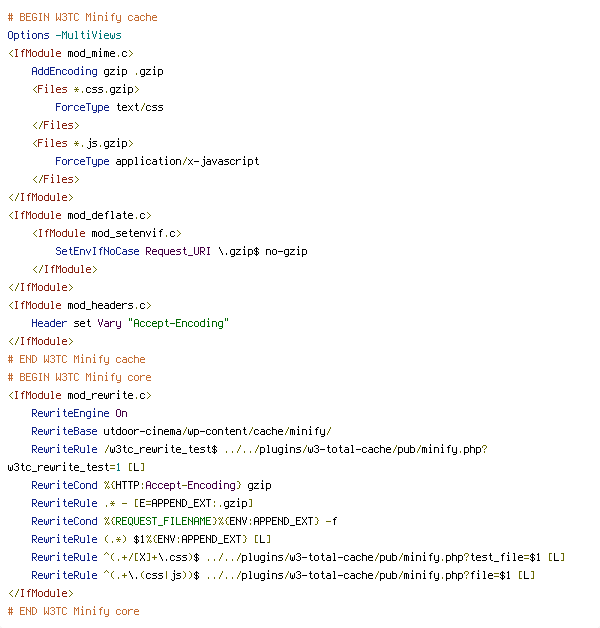
Task: Click the '<IfModule mod_deflate.c>' tag
Action: (79, 215)
